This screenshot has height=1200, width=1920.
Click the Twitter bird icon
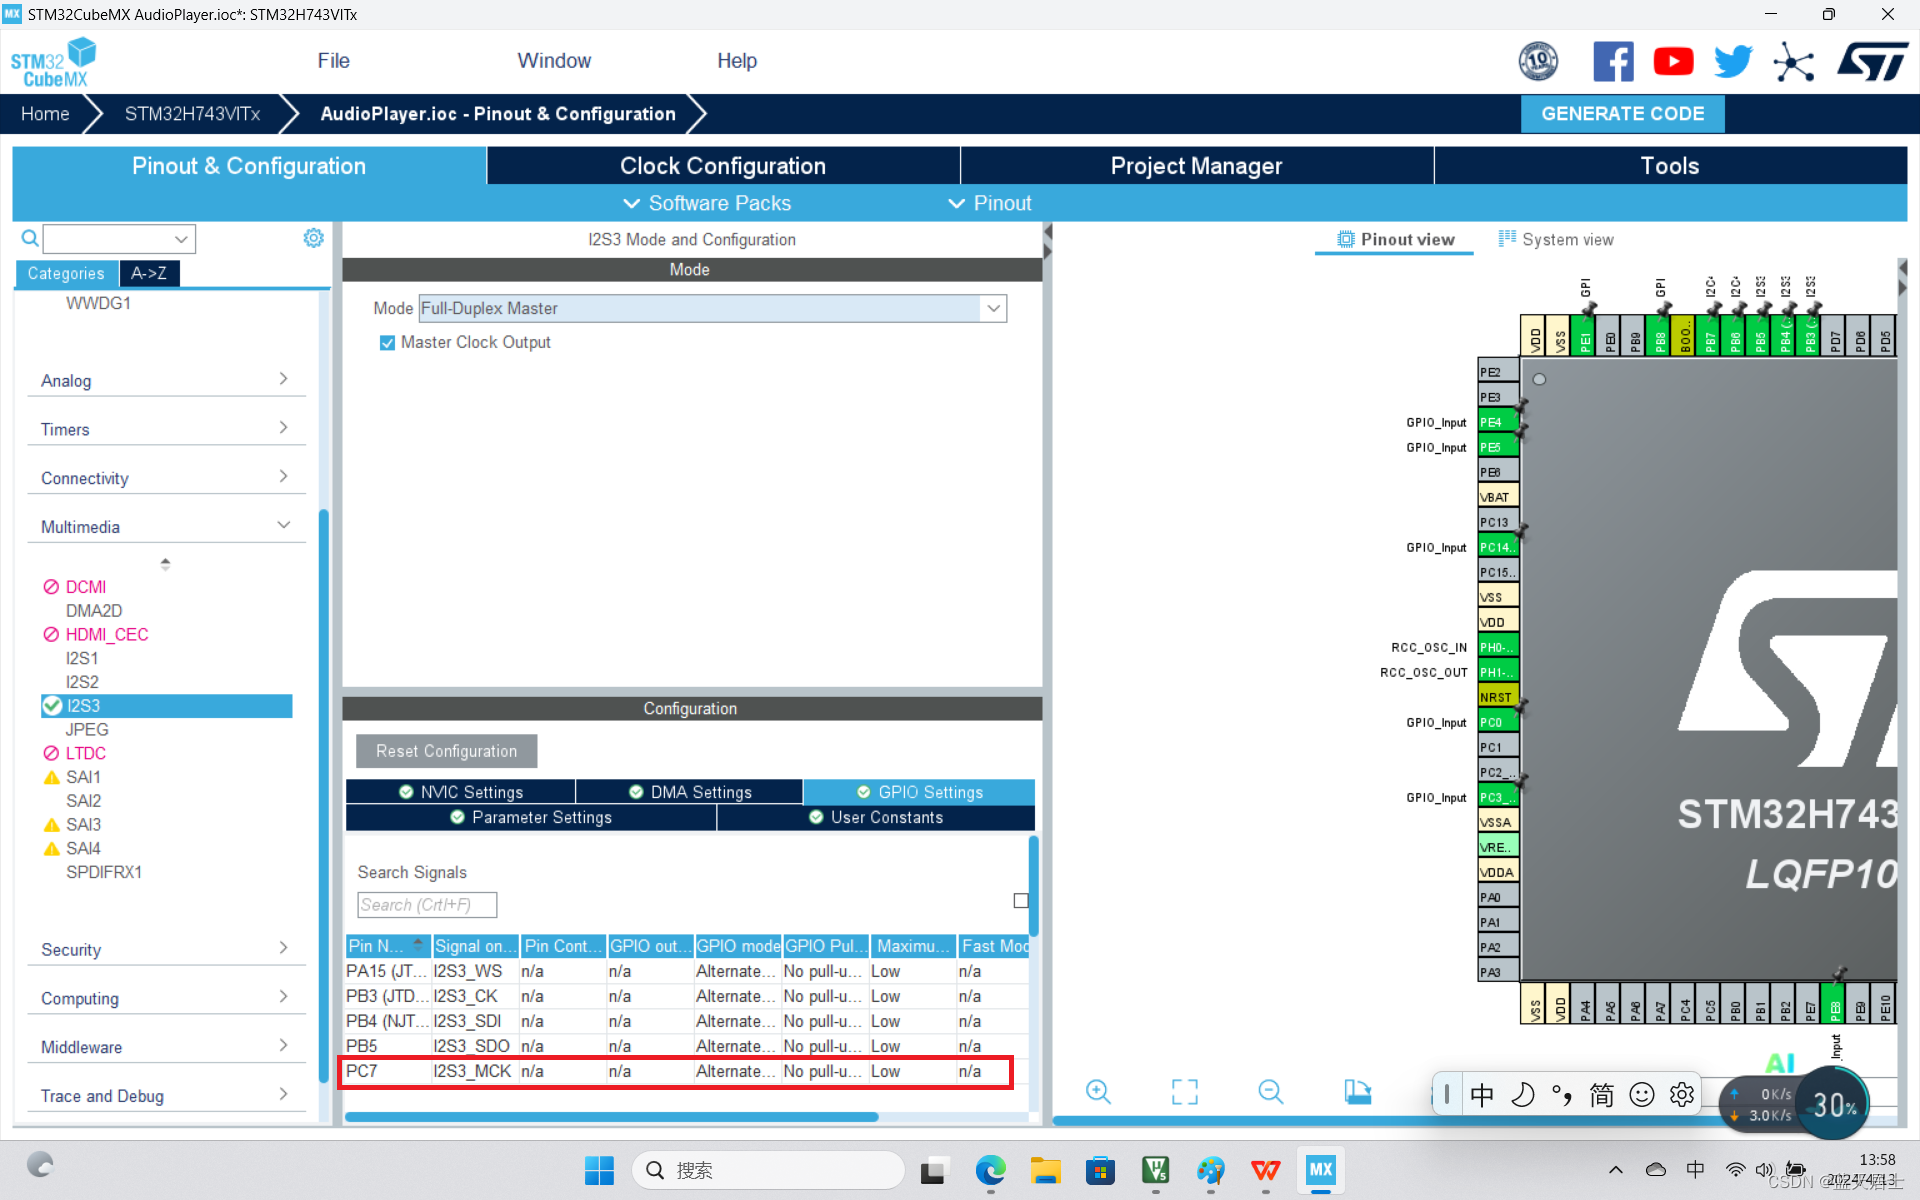click(1732, 62)
